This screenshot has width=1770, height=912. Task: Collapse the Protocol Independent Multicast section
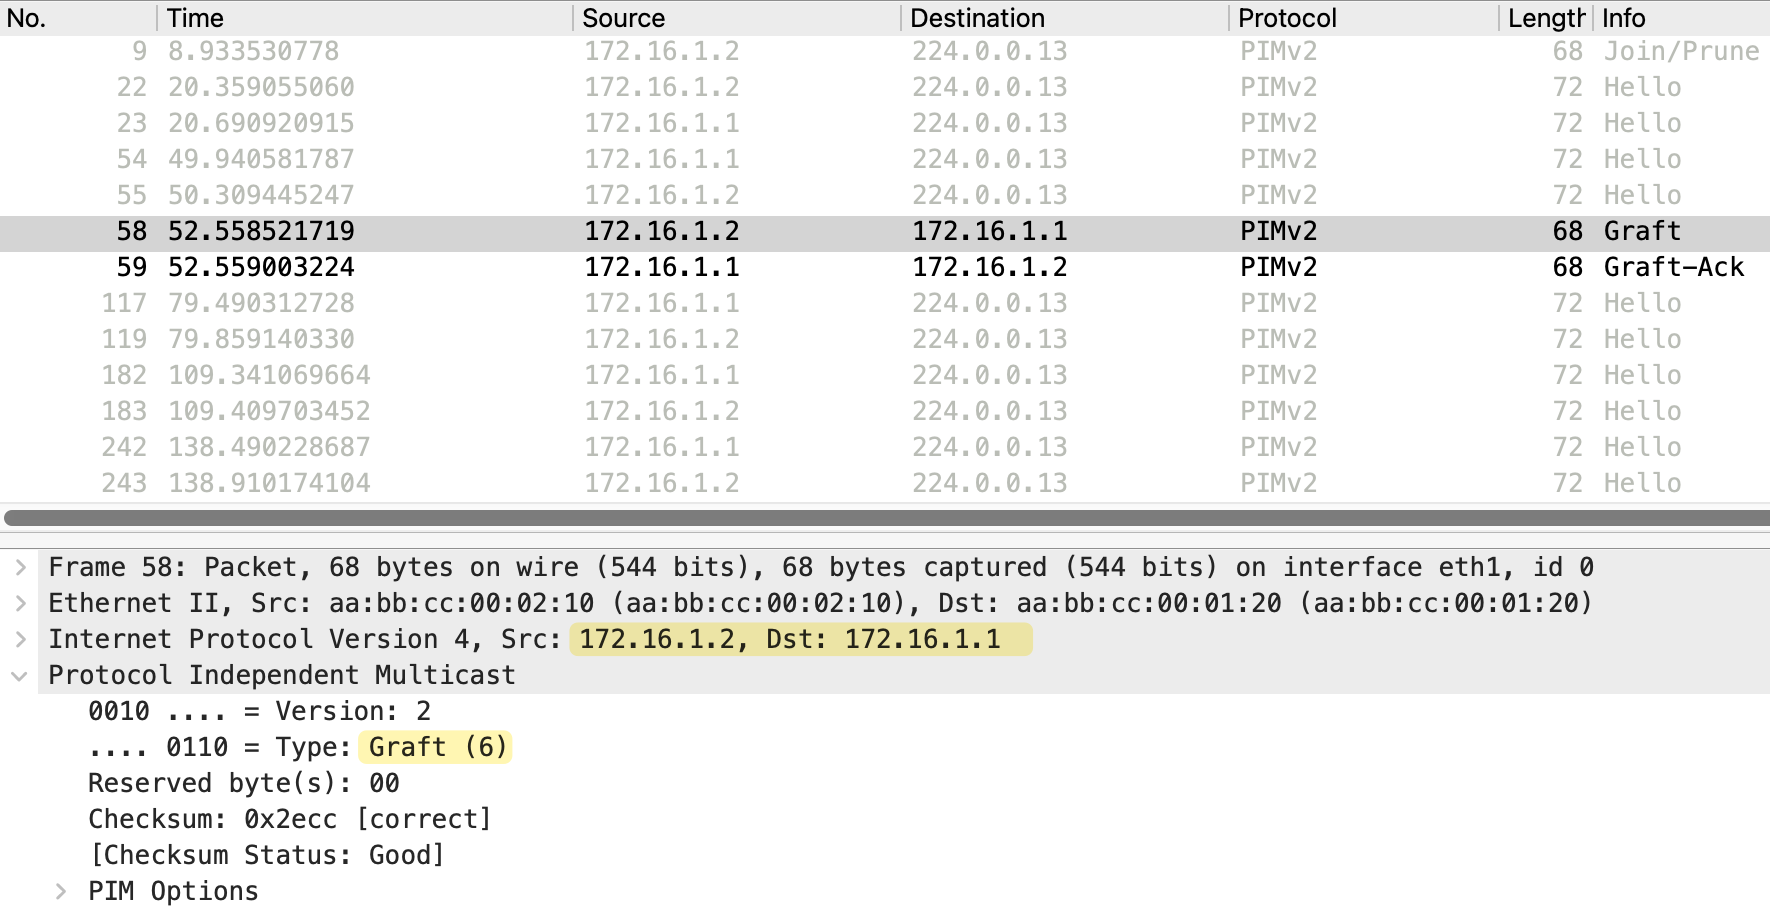(20, 676)
